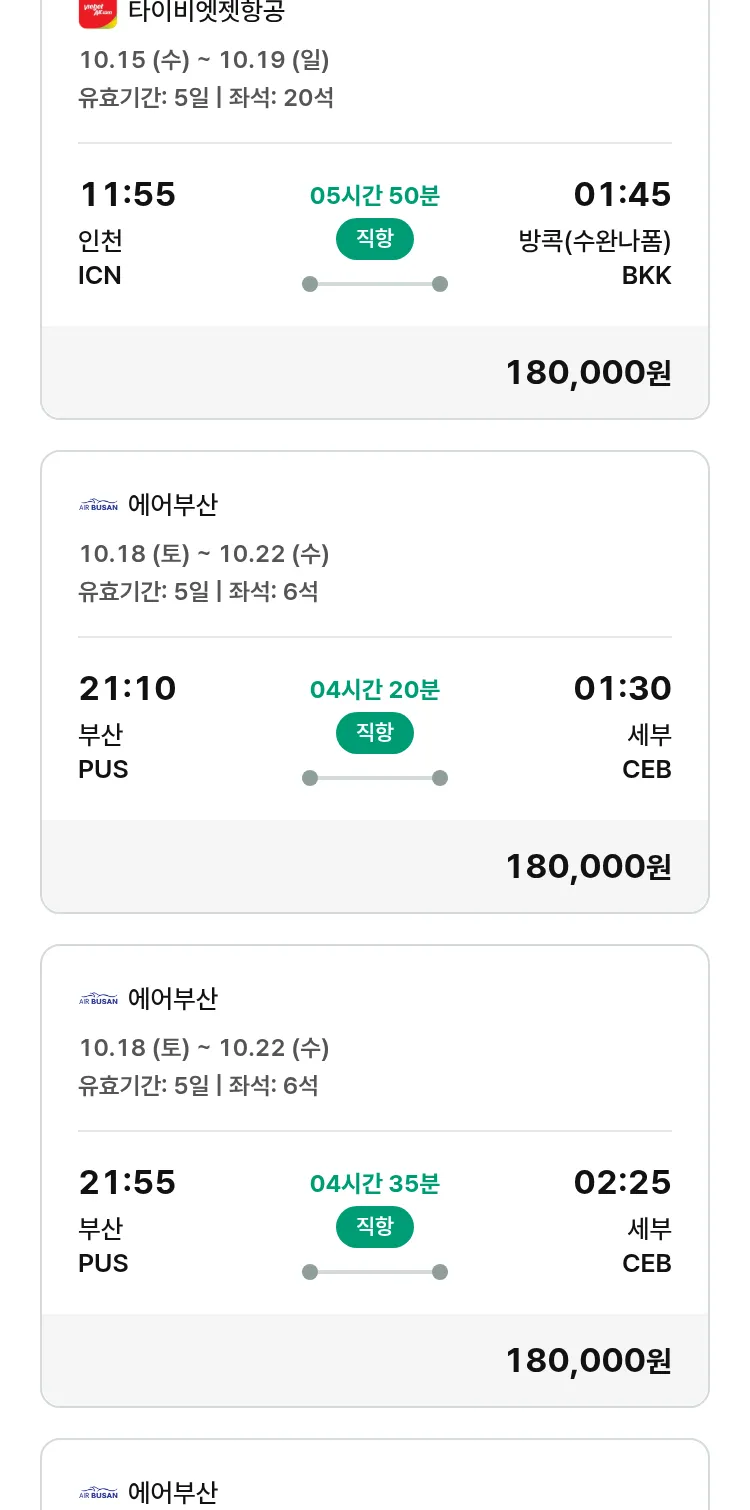
Task: Select the 180,000원 price on the Bangkok flight
Action: [588, 372]
